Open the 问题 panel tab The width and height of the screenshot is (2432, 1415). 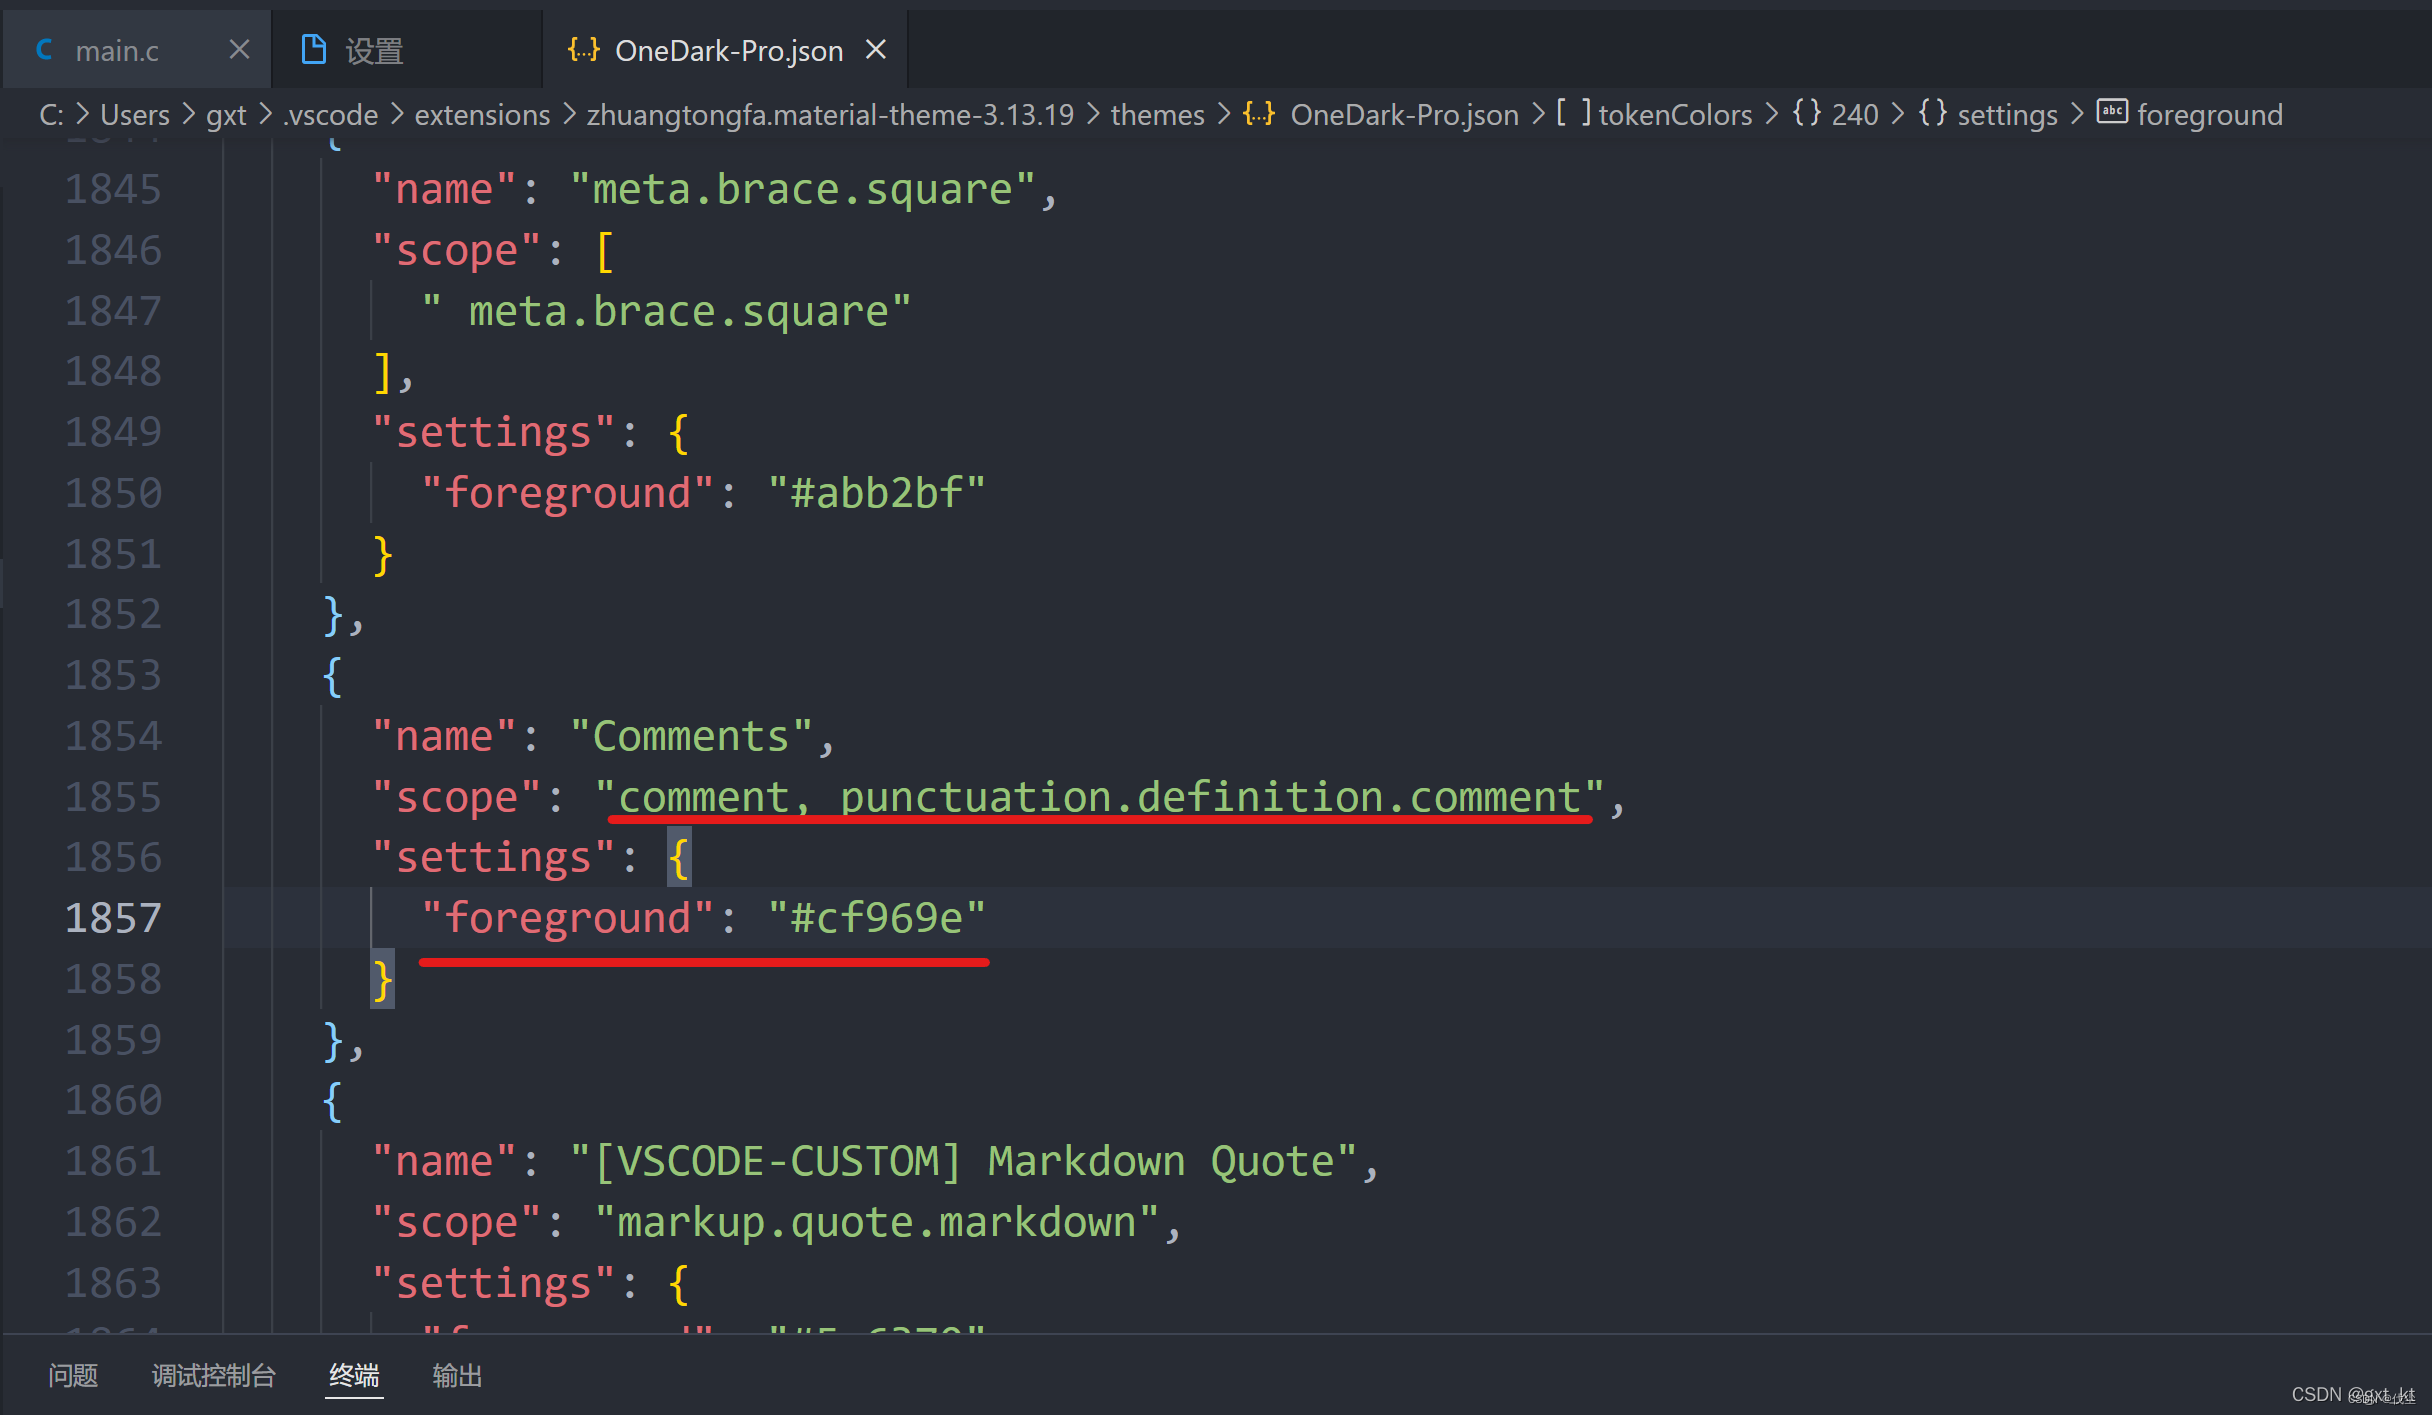pyautogui.click(x=72, y=1376)
